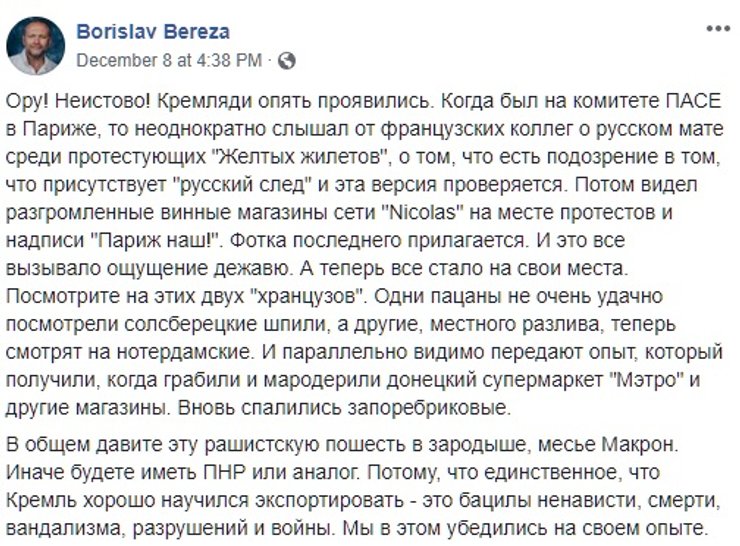The image size is (740, 546).
Task: Open Borislav Bereza's profile picture
Action: pyautogui.click(x=35, y=45)
